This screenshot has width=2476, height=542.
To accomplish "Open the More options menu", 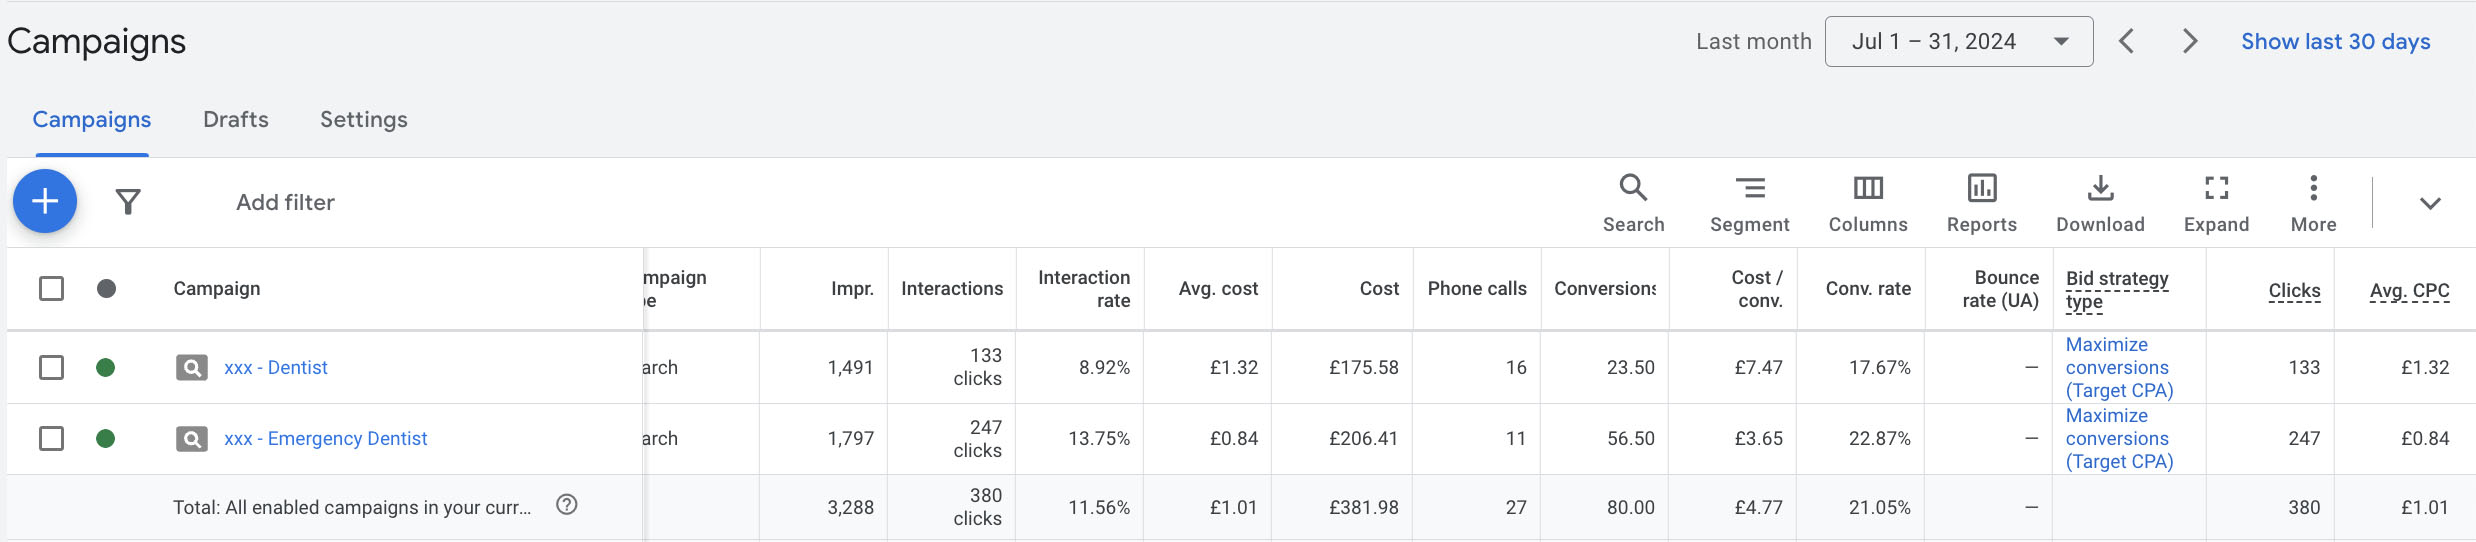I will coord(2313,203).
